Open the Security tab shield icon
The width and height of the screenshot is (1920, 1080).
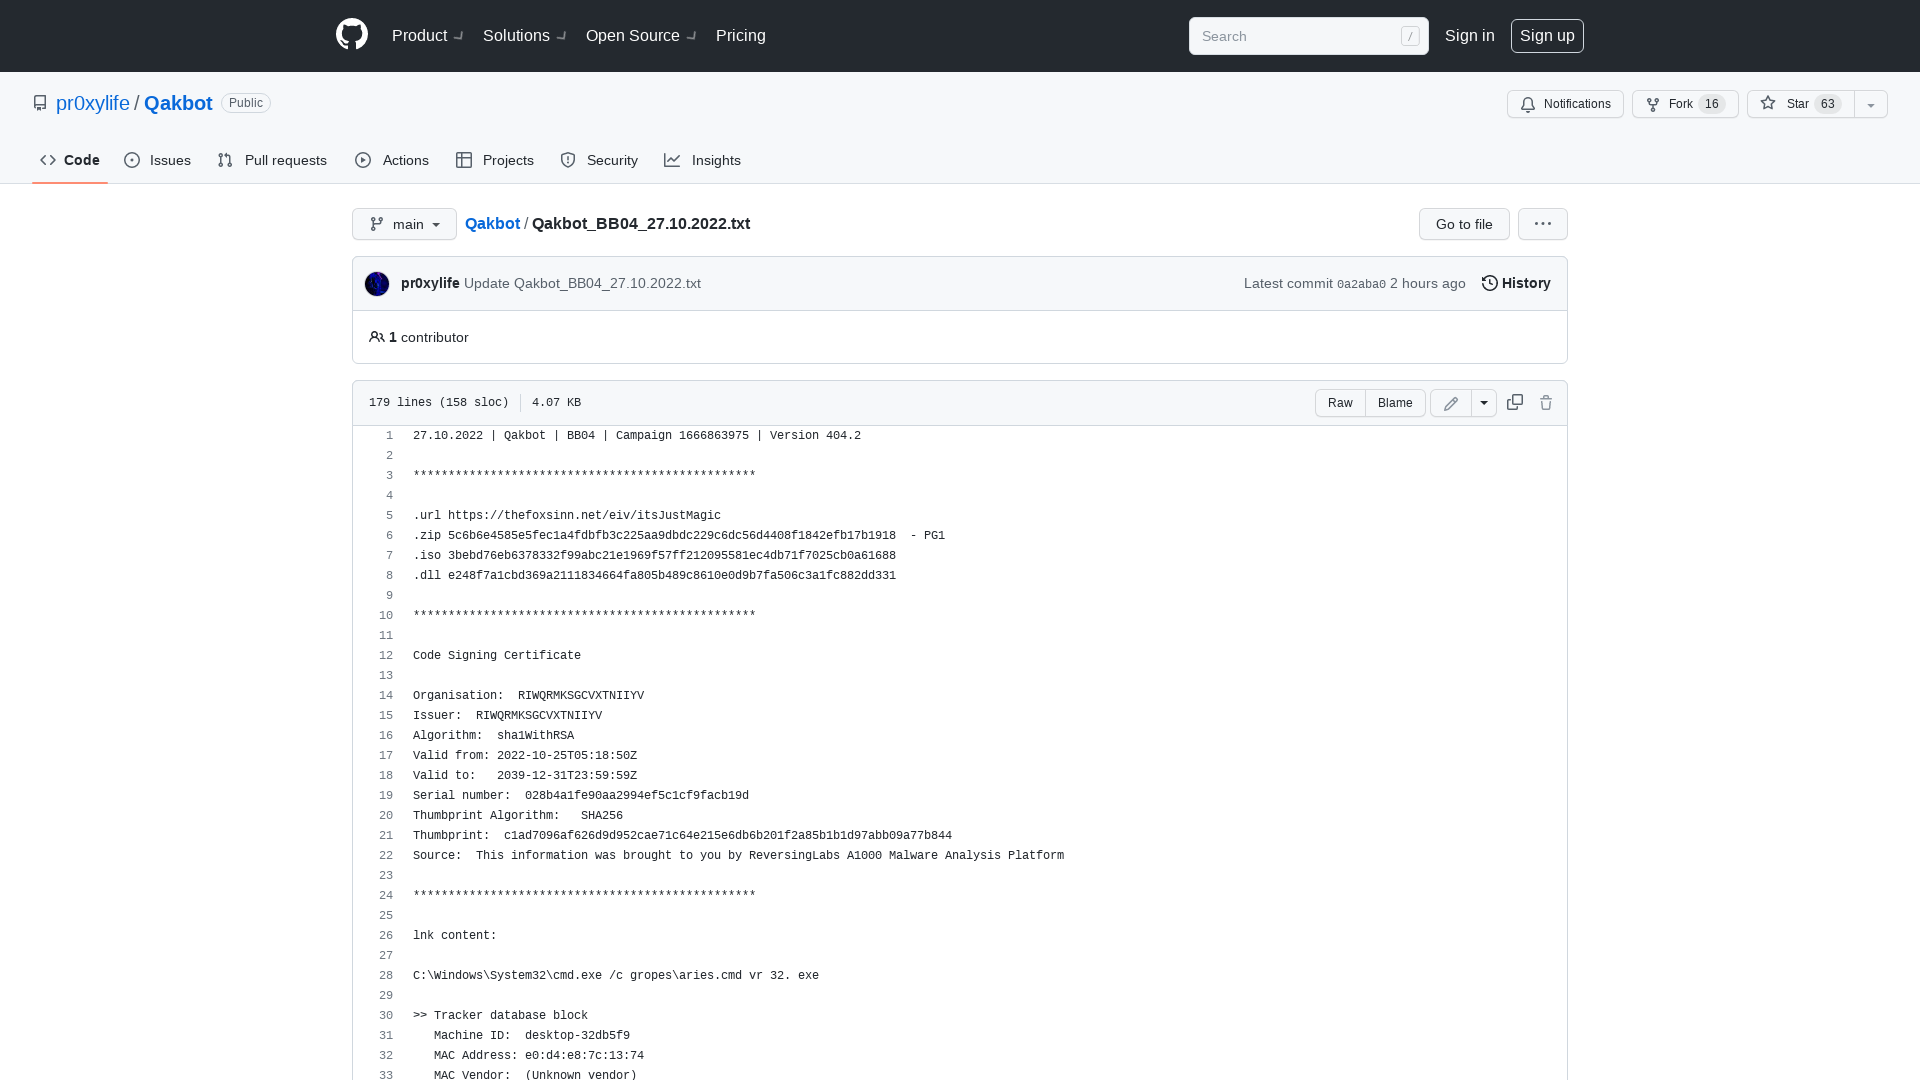(x=598, y=160)
